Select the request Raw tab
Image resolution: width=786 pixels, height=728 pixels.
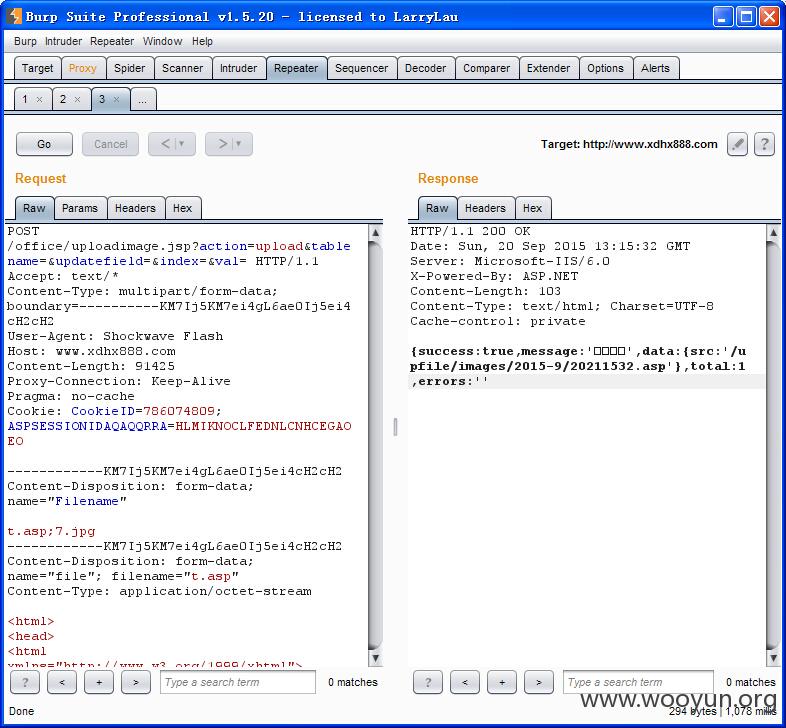point(34,208)
